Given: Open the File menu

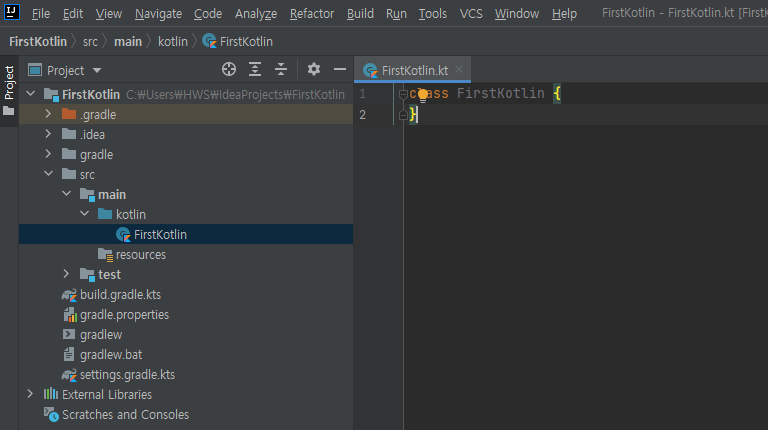Looking at the screenshot, I should (41, 14).
